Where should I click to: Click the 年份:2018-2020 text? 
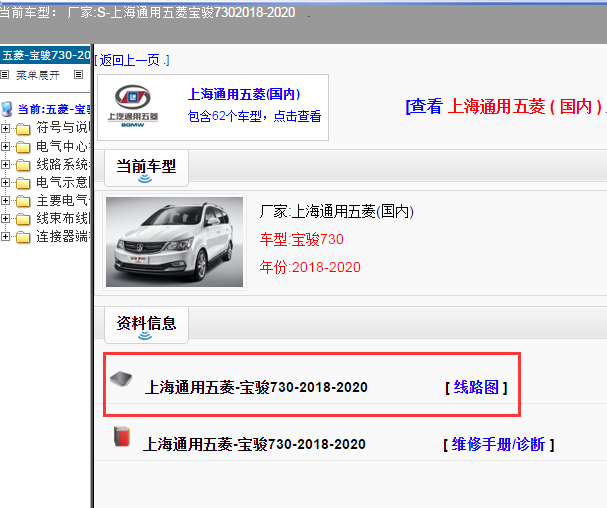pyautogui.click(x=310, y=267)
